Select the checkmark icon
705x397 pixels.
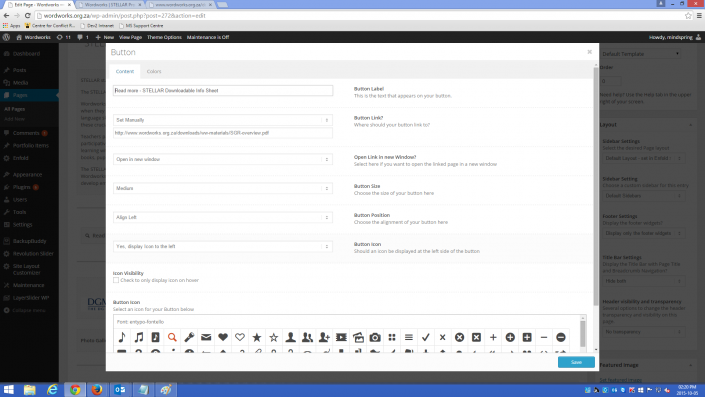[426, 337]
